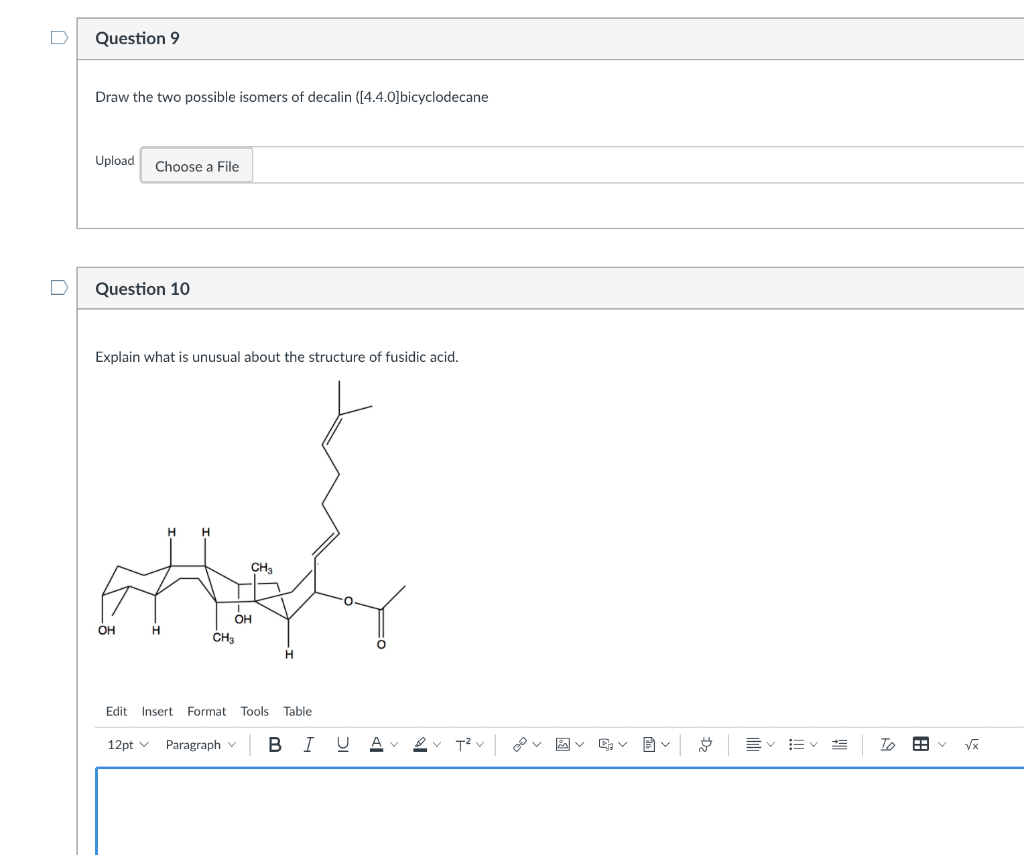Image resolution: width=1024 pixels, height=855 pixels.
Task: Open the external apps plugin tool
Action: point(705,743)
